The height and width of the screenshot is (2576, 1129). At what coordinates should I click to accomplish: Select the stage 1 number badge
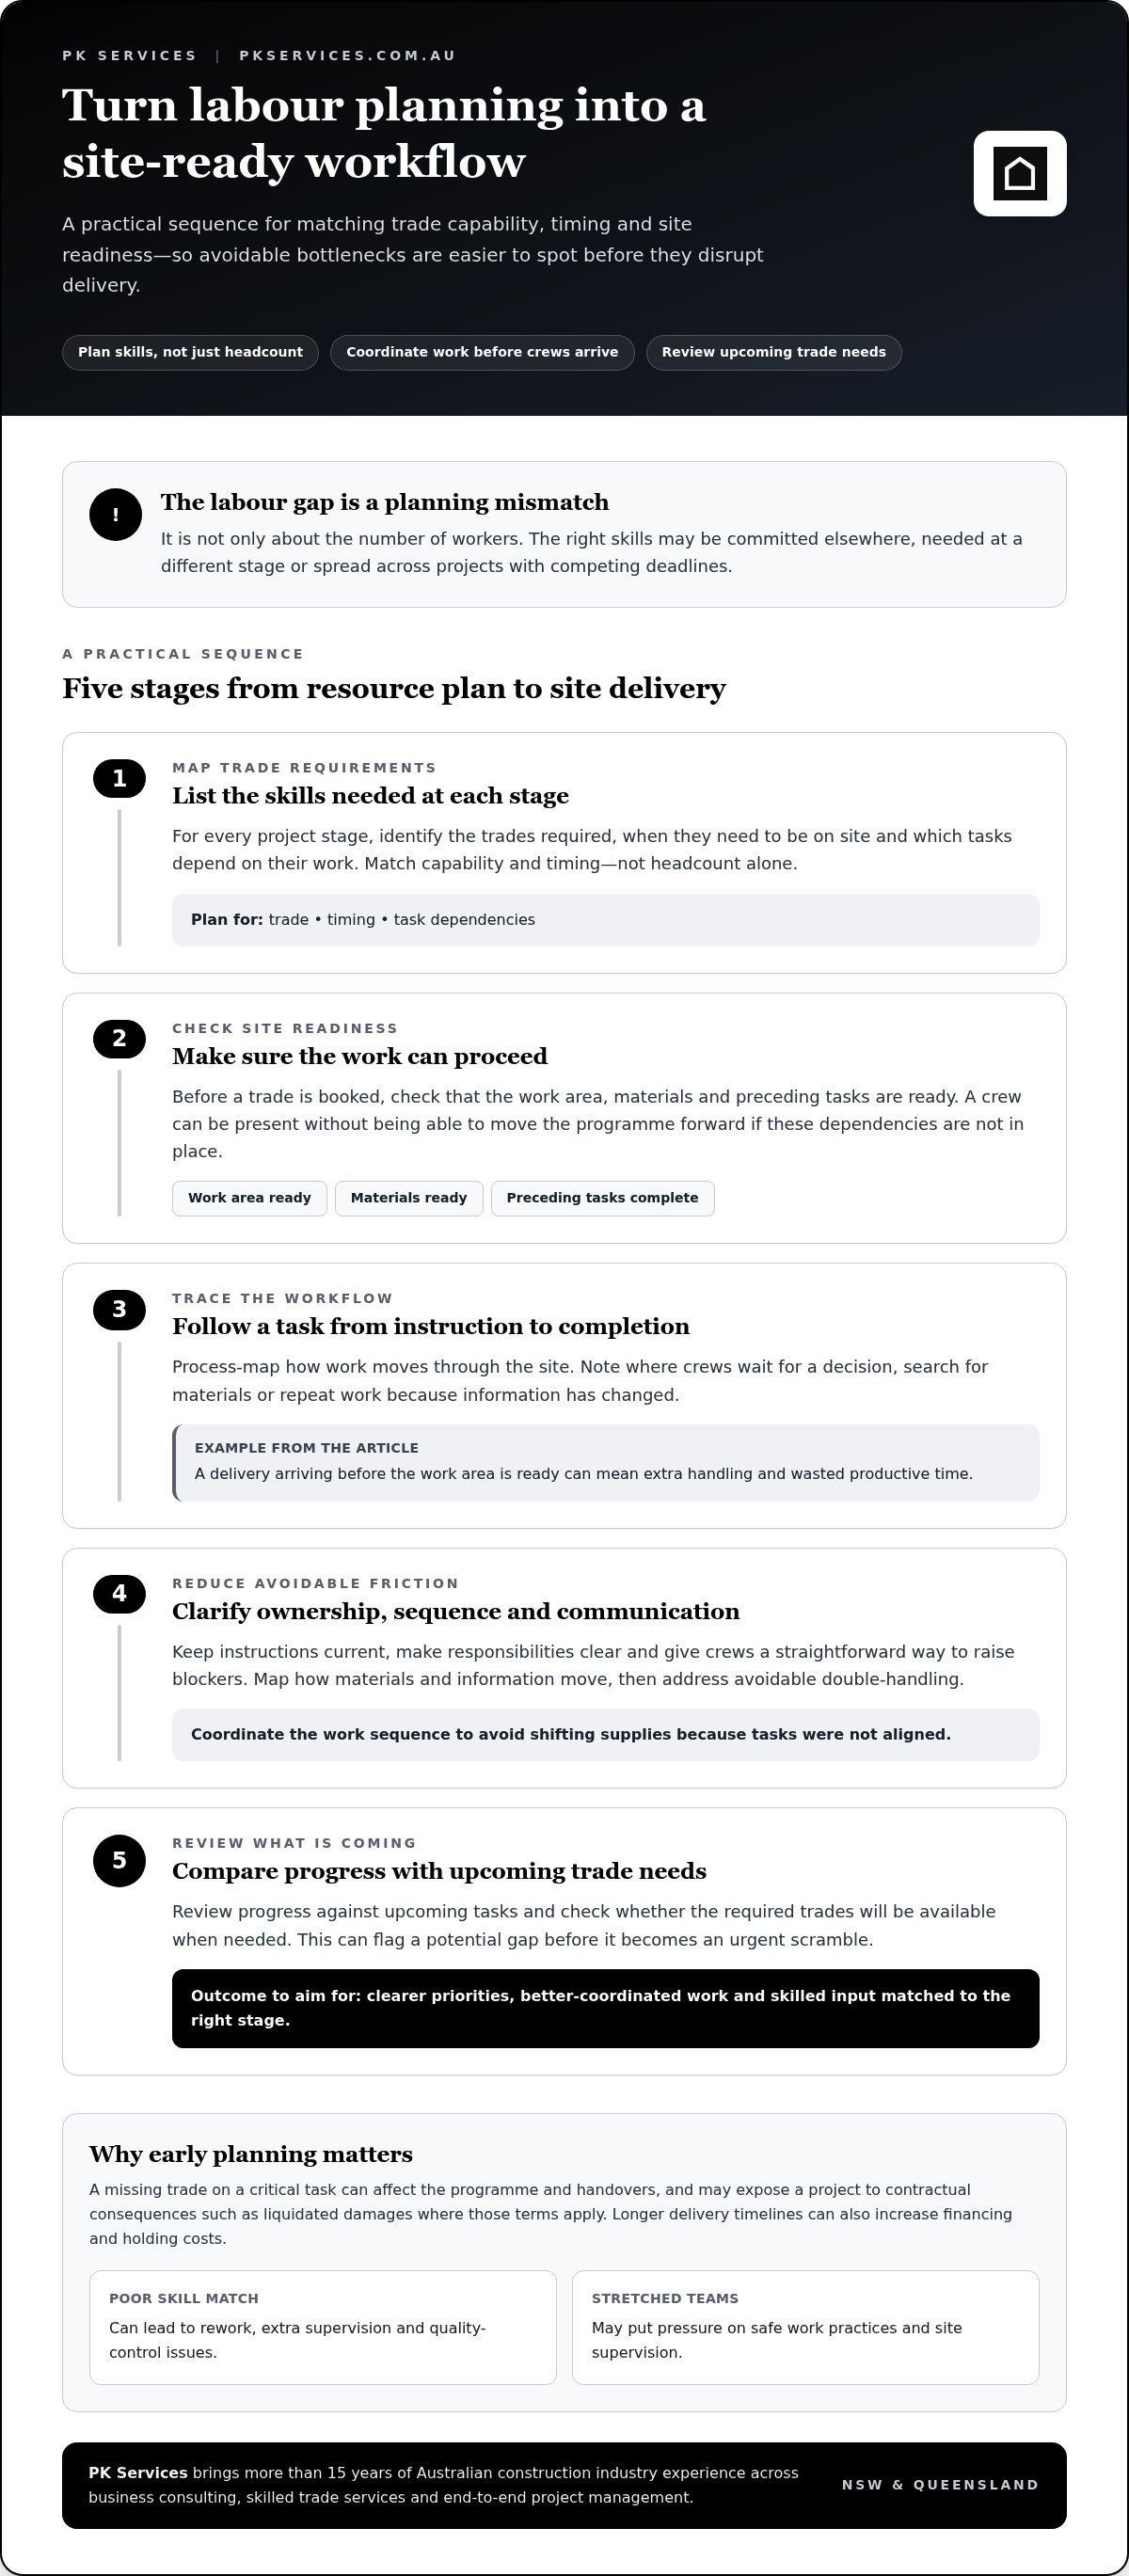119,778
